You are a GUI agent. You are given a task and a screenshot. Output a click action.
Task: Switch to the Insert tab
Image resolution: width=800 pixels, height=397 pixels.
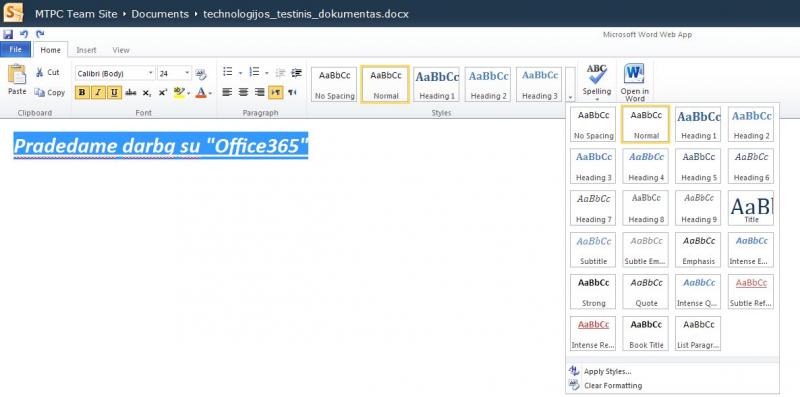tap(86, 50)
